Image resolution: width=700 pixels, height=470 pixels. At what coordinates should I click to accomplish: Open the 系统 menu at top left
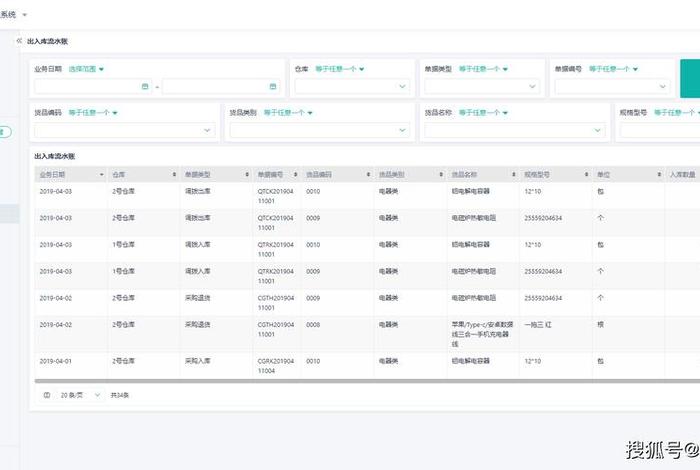pyautogui.click(x=14, y=15)
